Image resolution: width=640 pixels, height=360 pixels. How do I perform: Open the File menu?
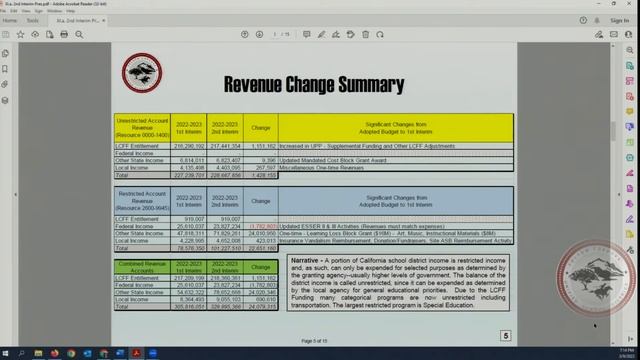(3, 11)
